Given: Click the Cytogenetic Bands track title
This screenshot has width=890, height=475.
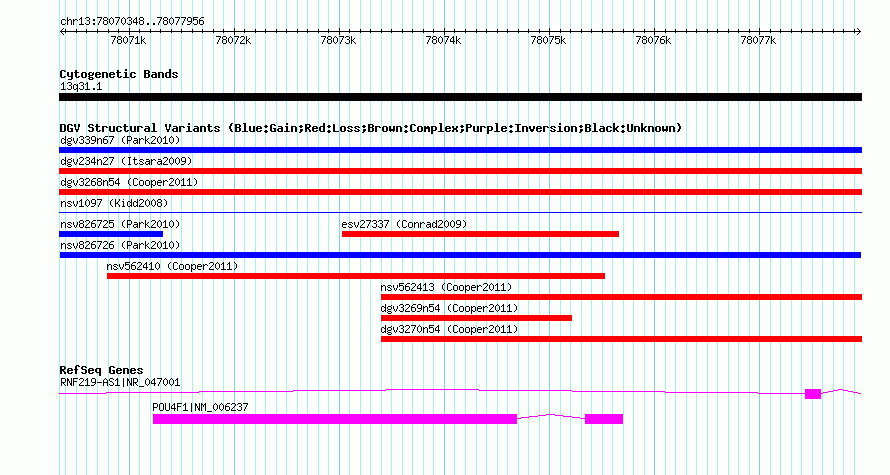Looking at the screenshot, I should coord(119,74).
